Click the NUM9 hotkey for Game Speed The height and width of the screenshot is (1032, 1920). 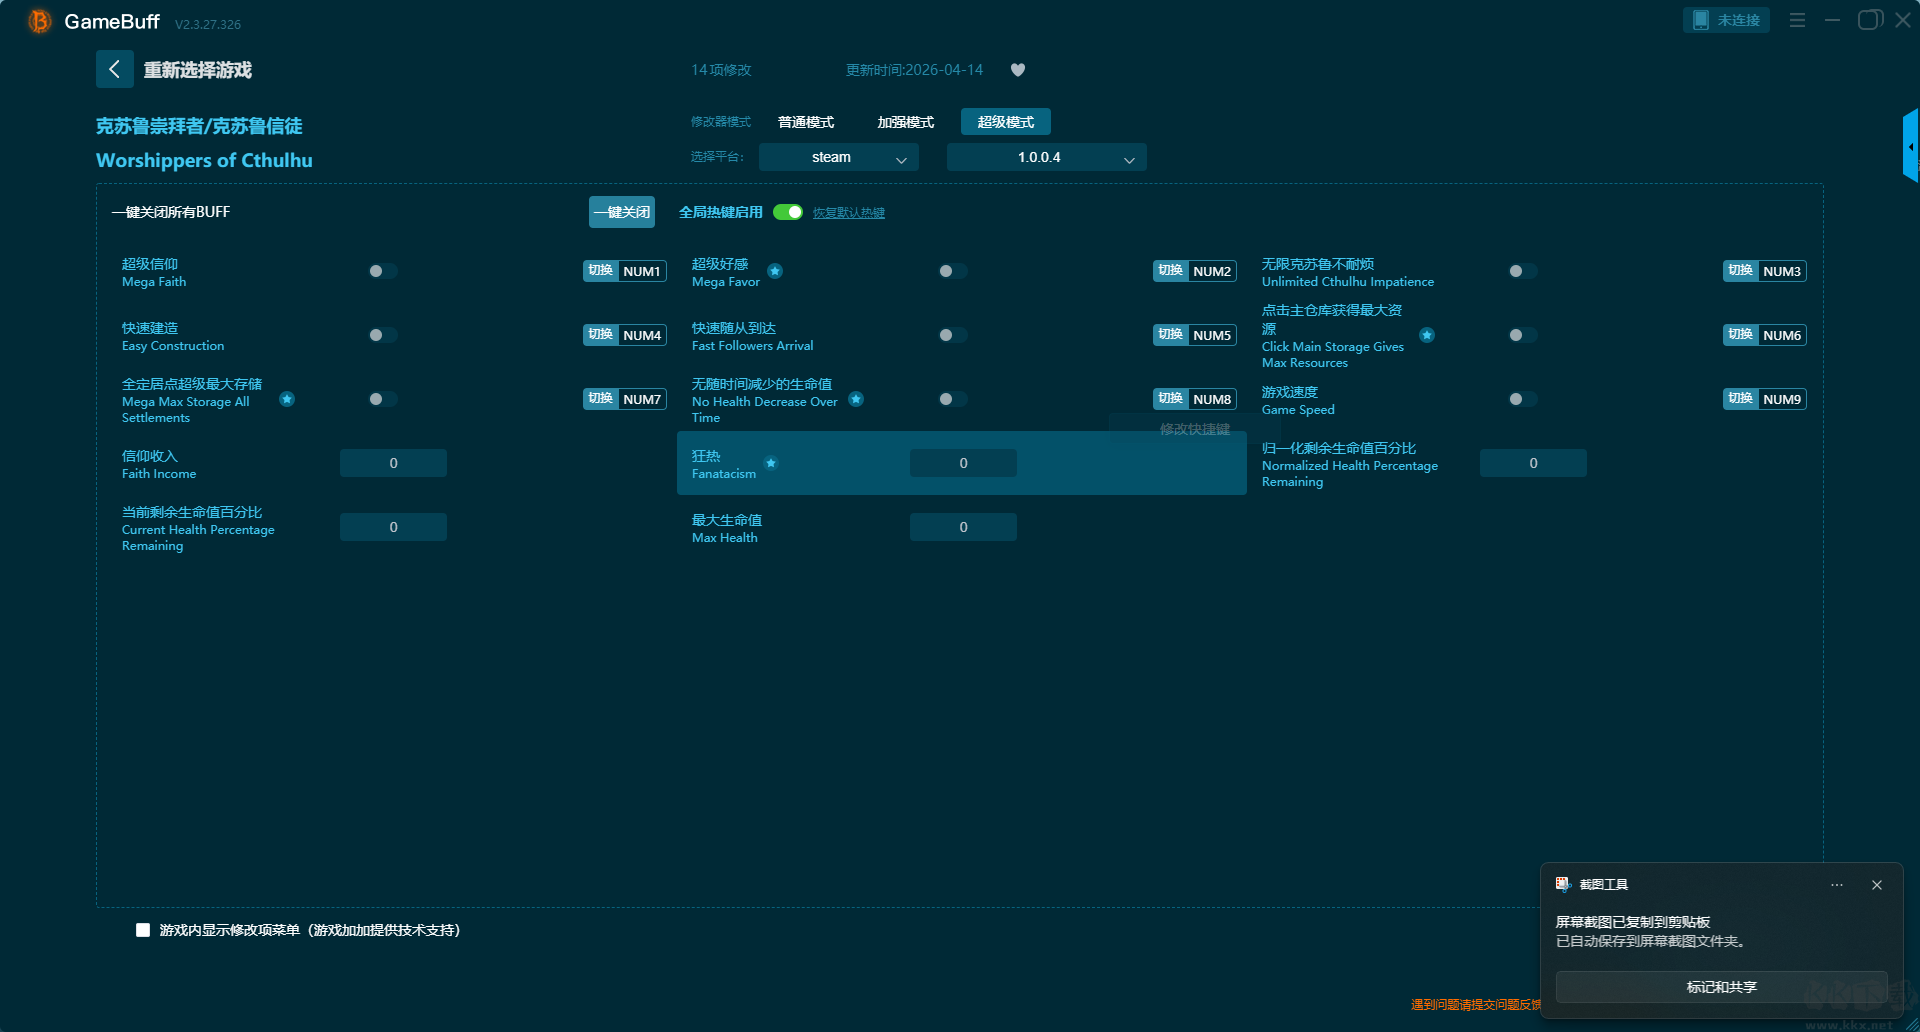1765,399
